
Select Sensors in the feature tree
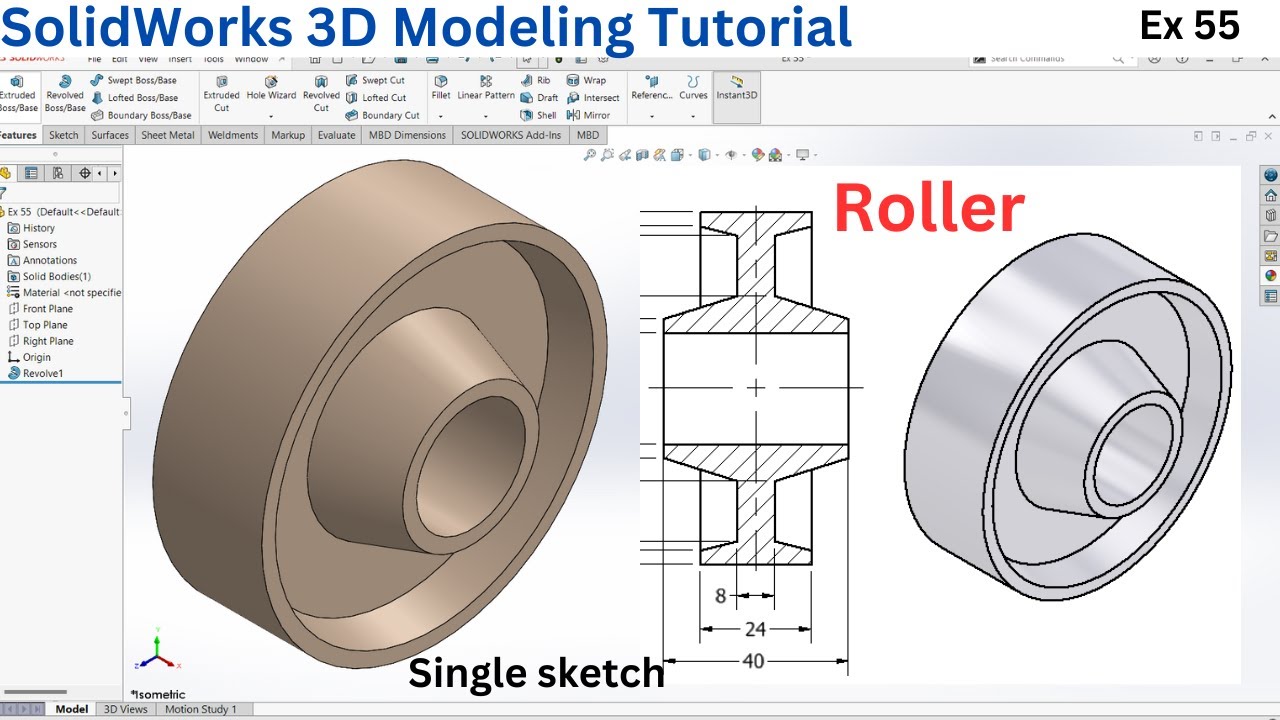[x=33, y=244]
